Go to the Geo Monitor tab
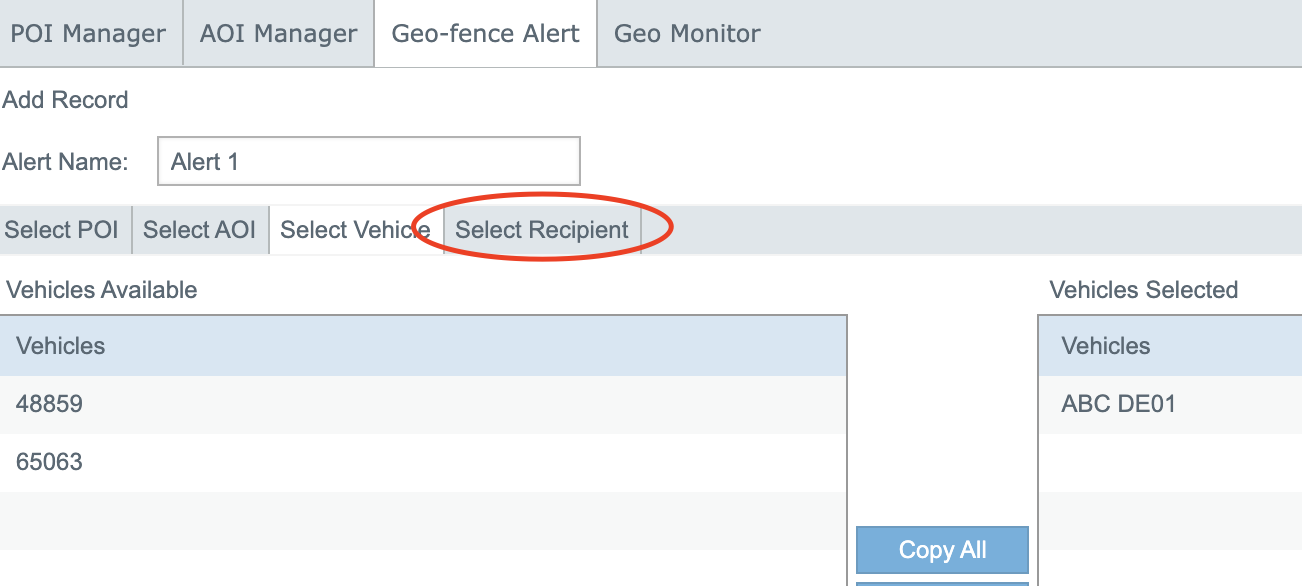The height and width of the screenshot is (586, 1302). (687, 34)
